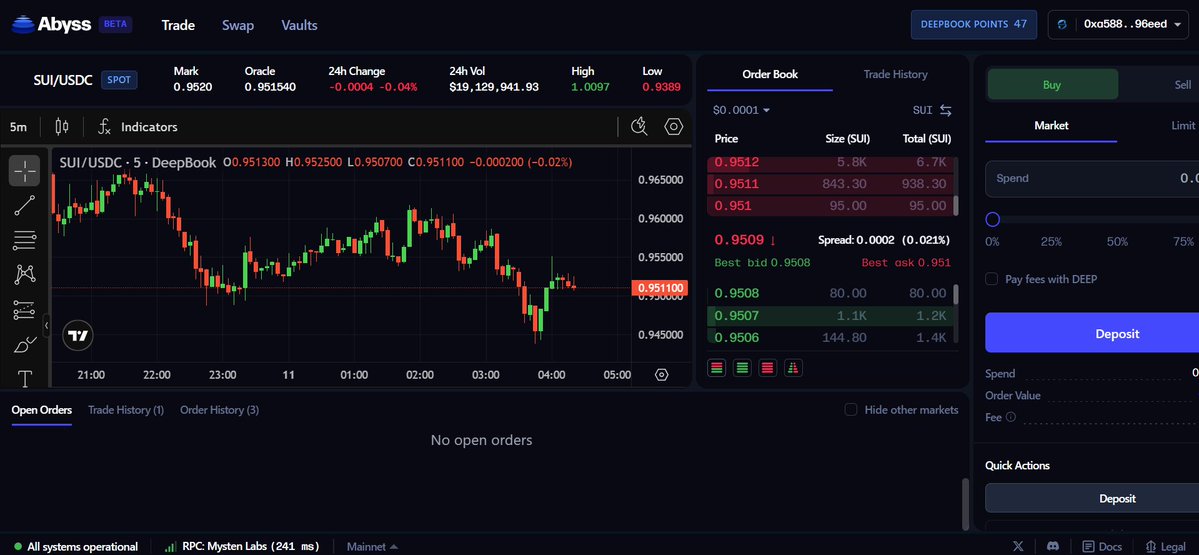Switch to the Order Book tab
This screenshot has height=555, width=1199.
(x=770, y=74)
